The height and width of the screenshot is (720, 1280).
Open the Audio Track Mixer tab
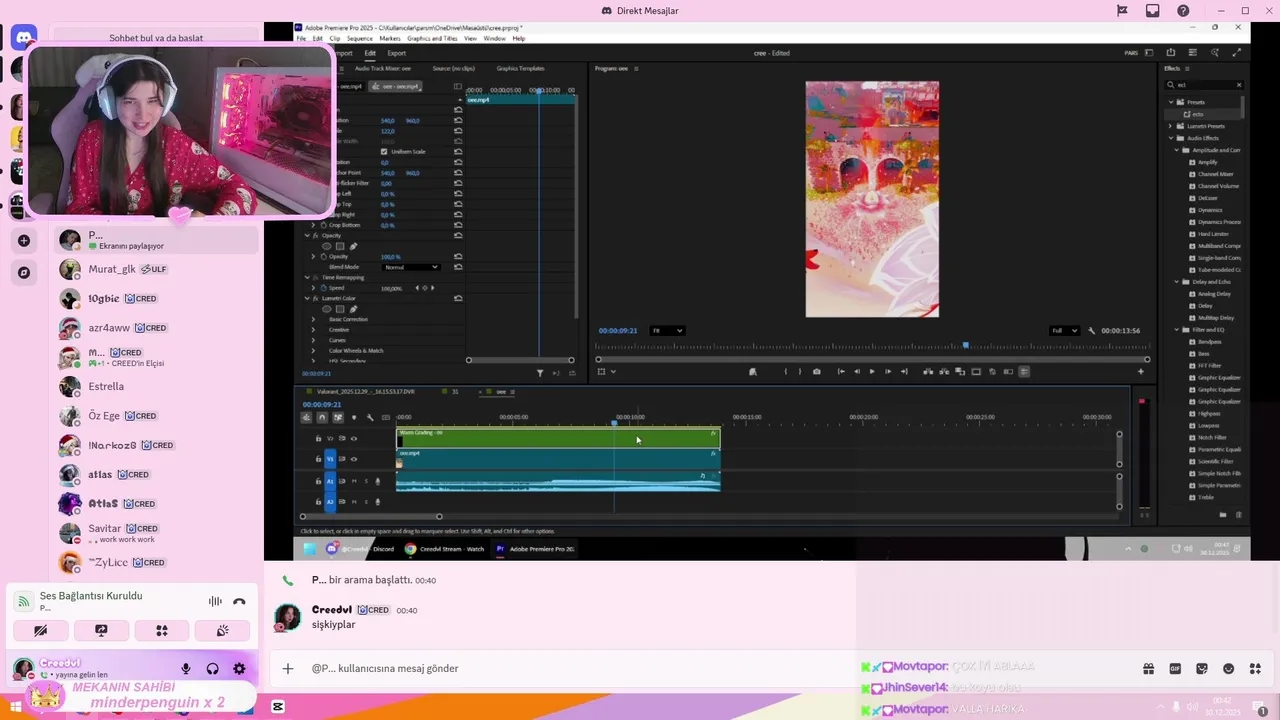pos(385,69)
